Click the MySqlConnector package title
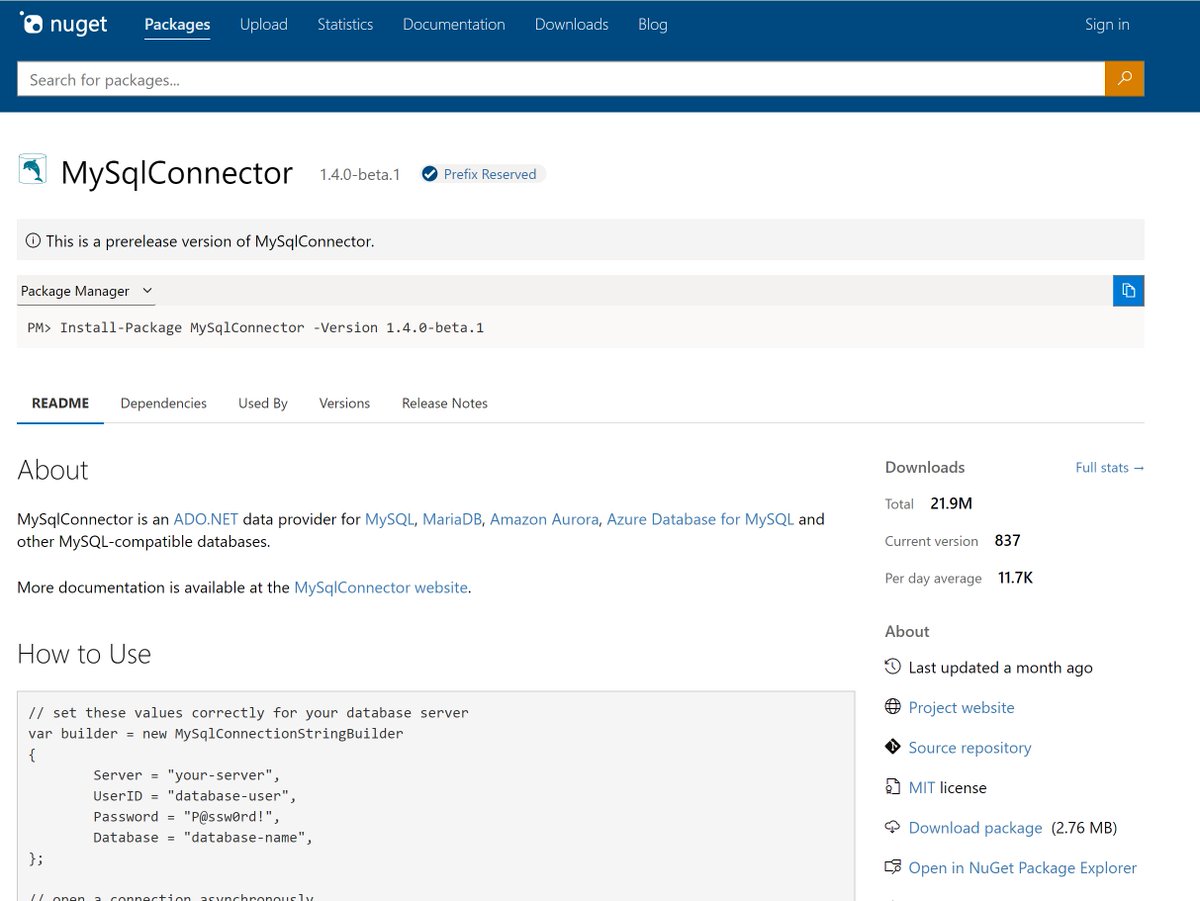The image size is (1200, 901). [177, 172]
